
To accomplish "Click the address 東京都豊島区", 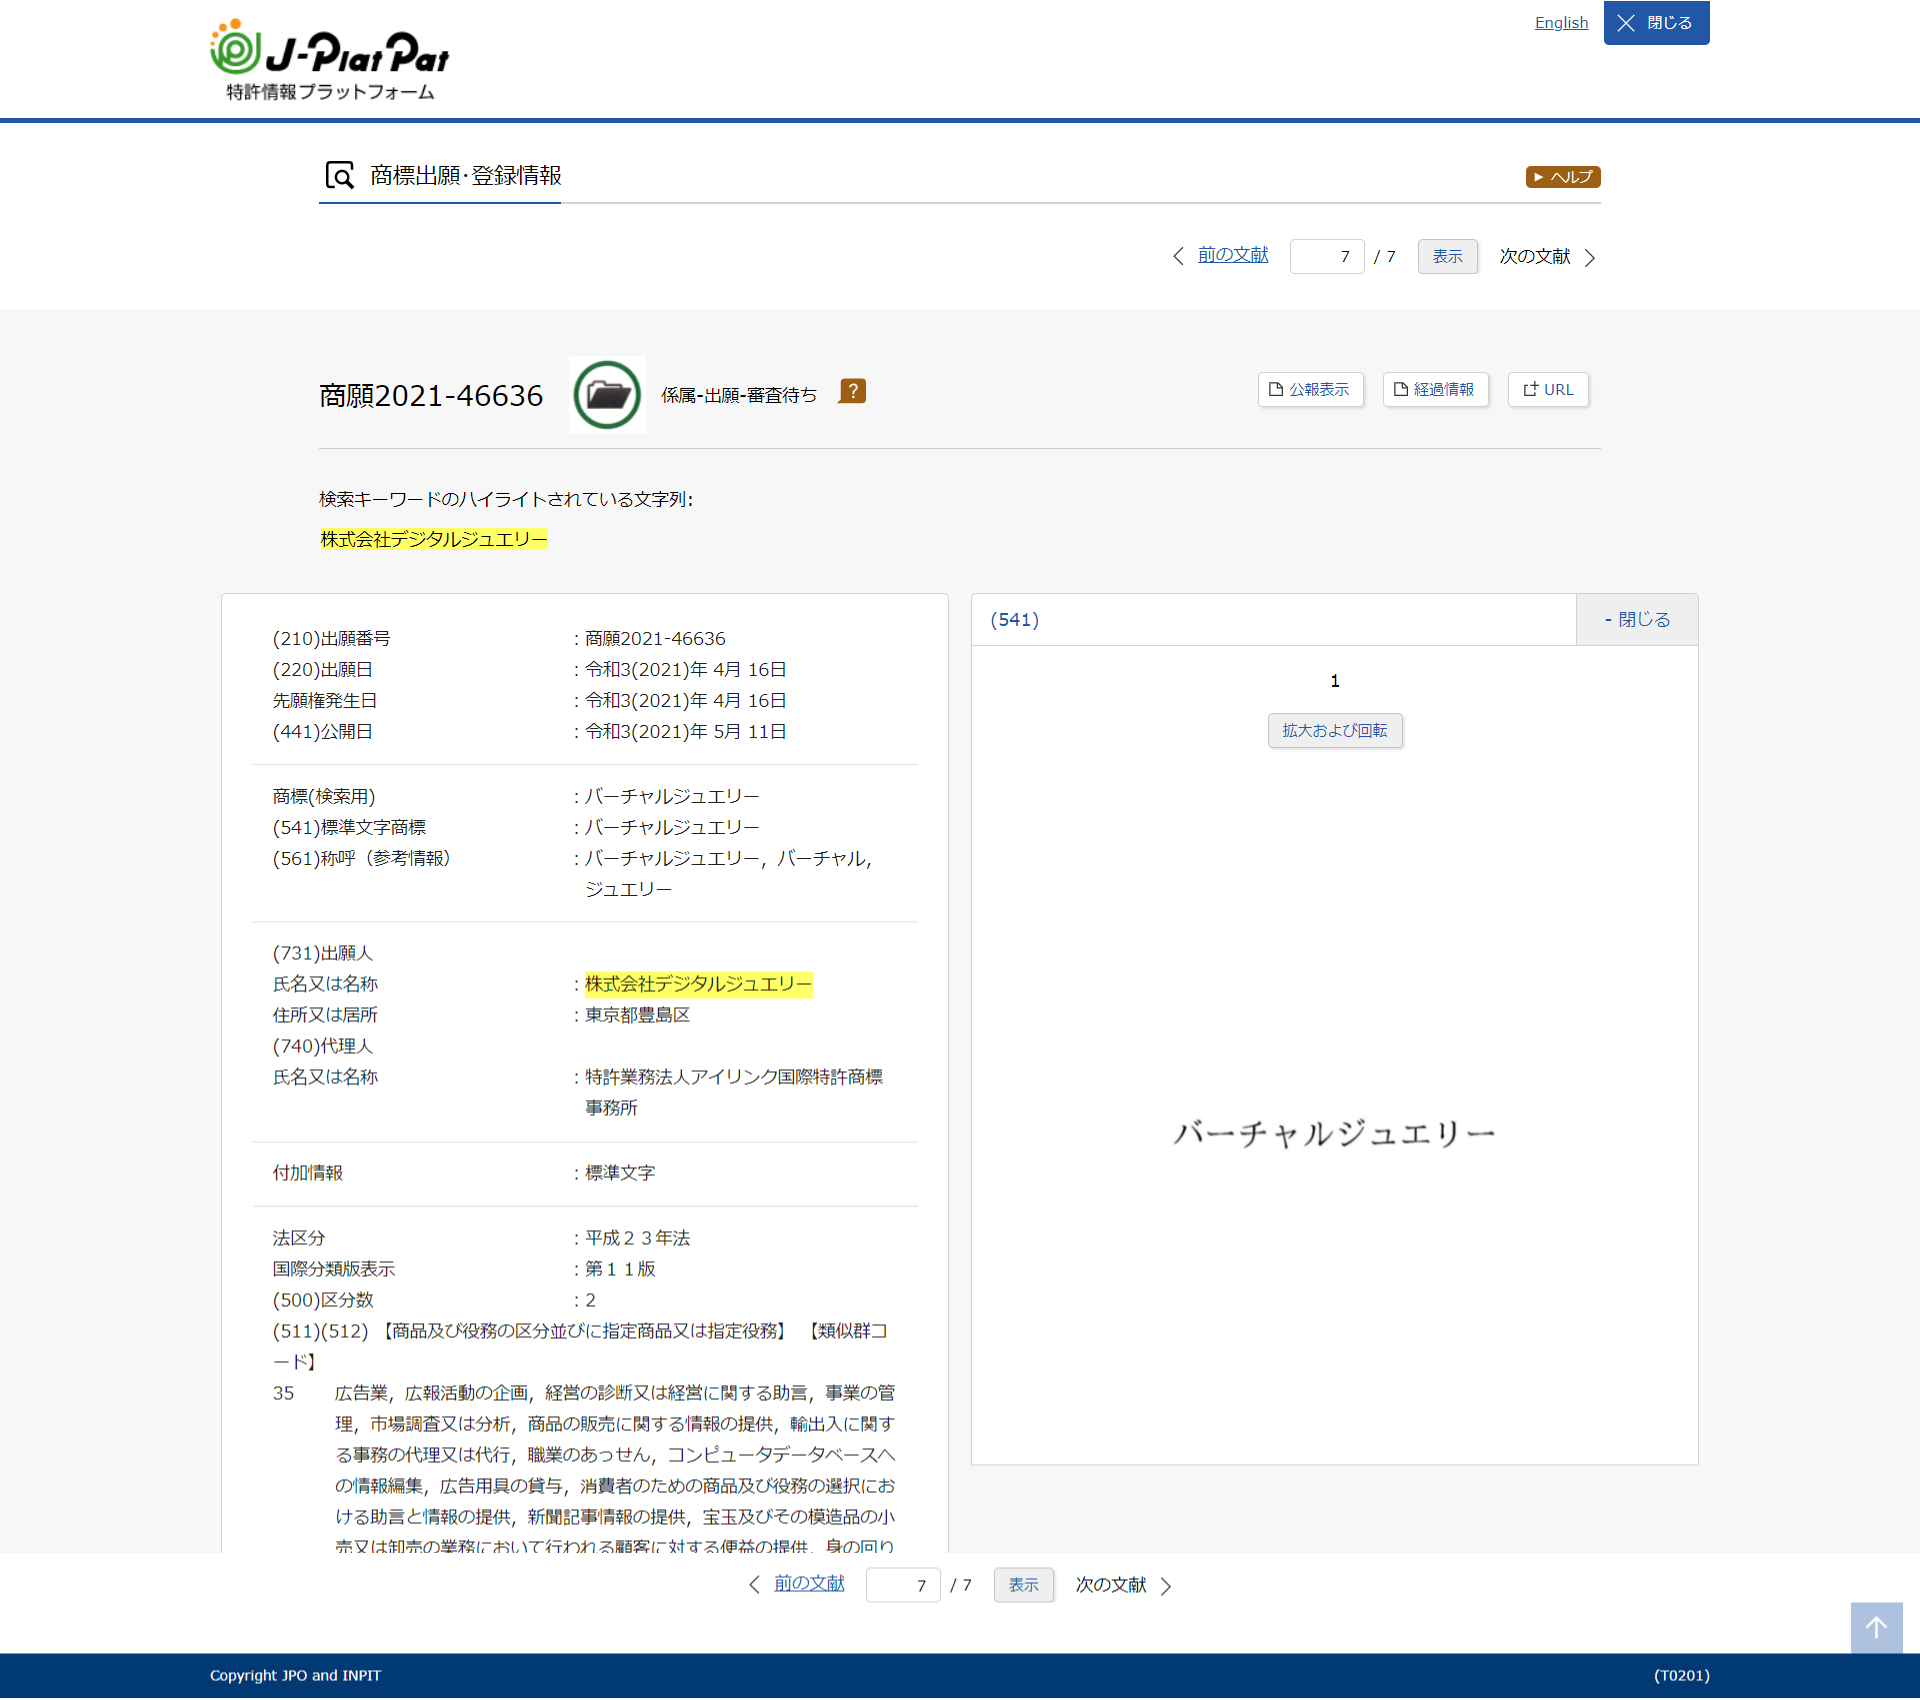I will tap(637, 1016).
